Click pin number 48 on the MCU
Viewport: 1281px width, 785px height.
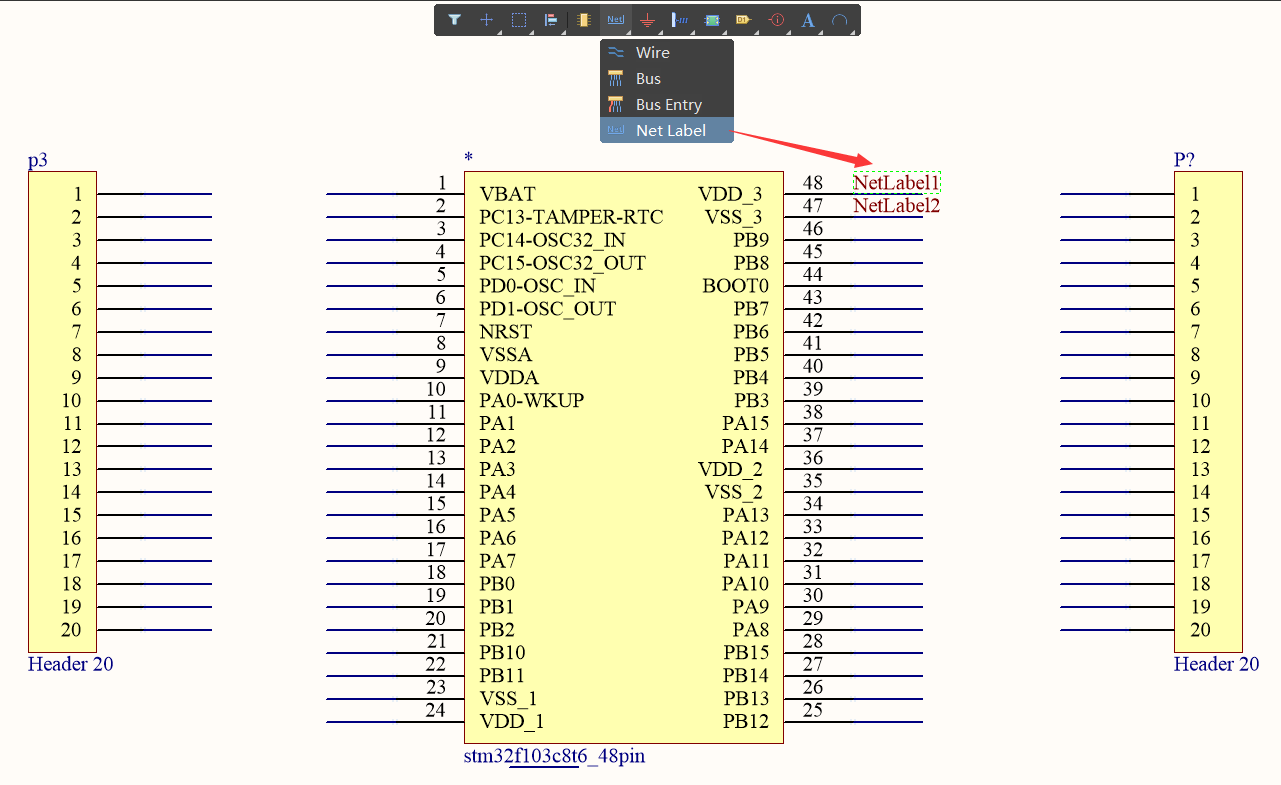pyautogui.click(x=813, y=183)
